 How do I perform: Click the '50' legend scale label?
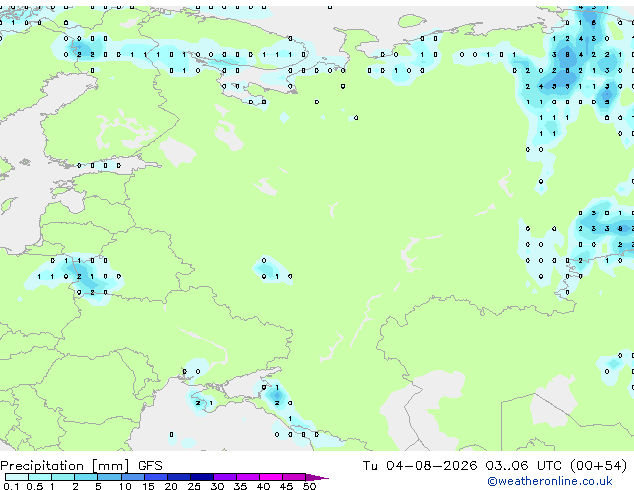[309, 486]
